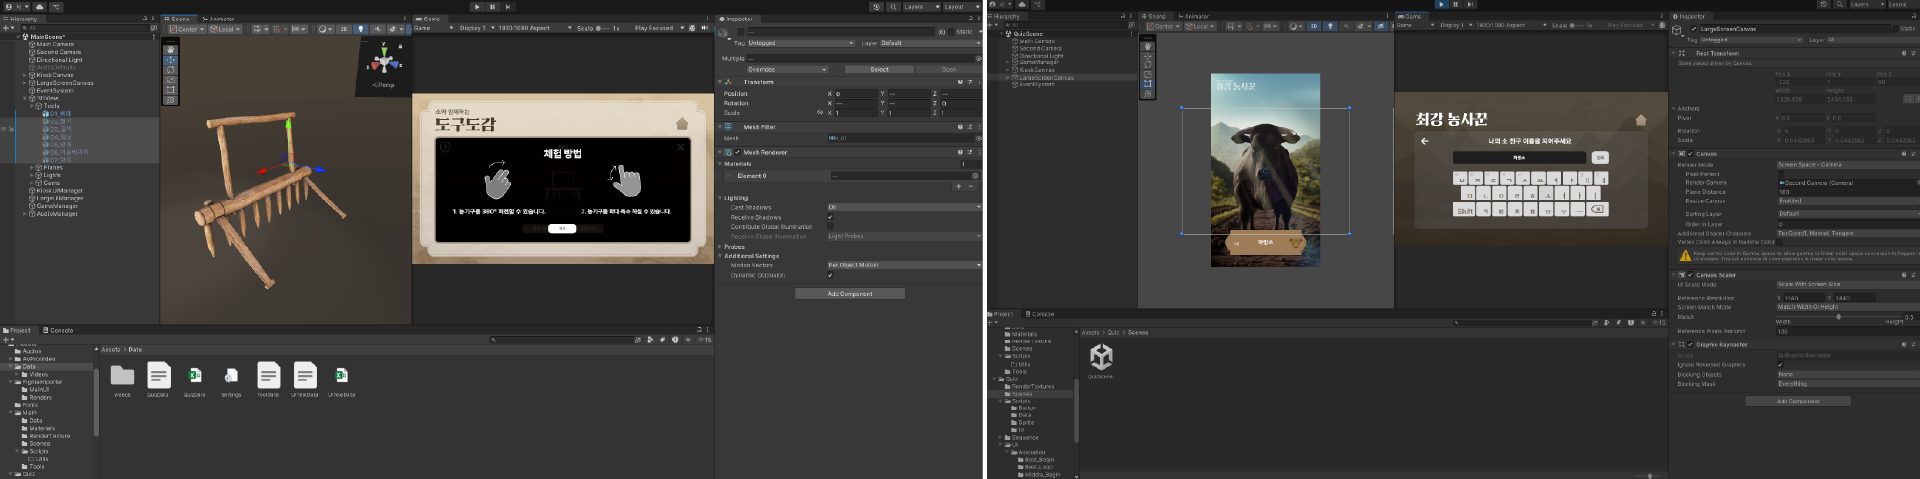Click the back arrow in the 최강 농사꾼 screen
This screenshot has width=1920, height=479.
pos(1424,141)
